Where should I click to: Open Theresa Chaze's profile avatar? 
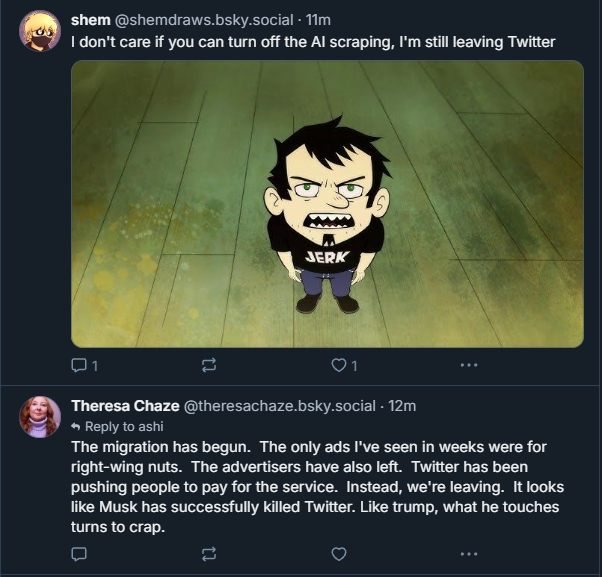40,417
